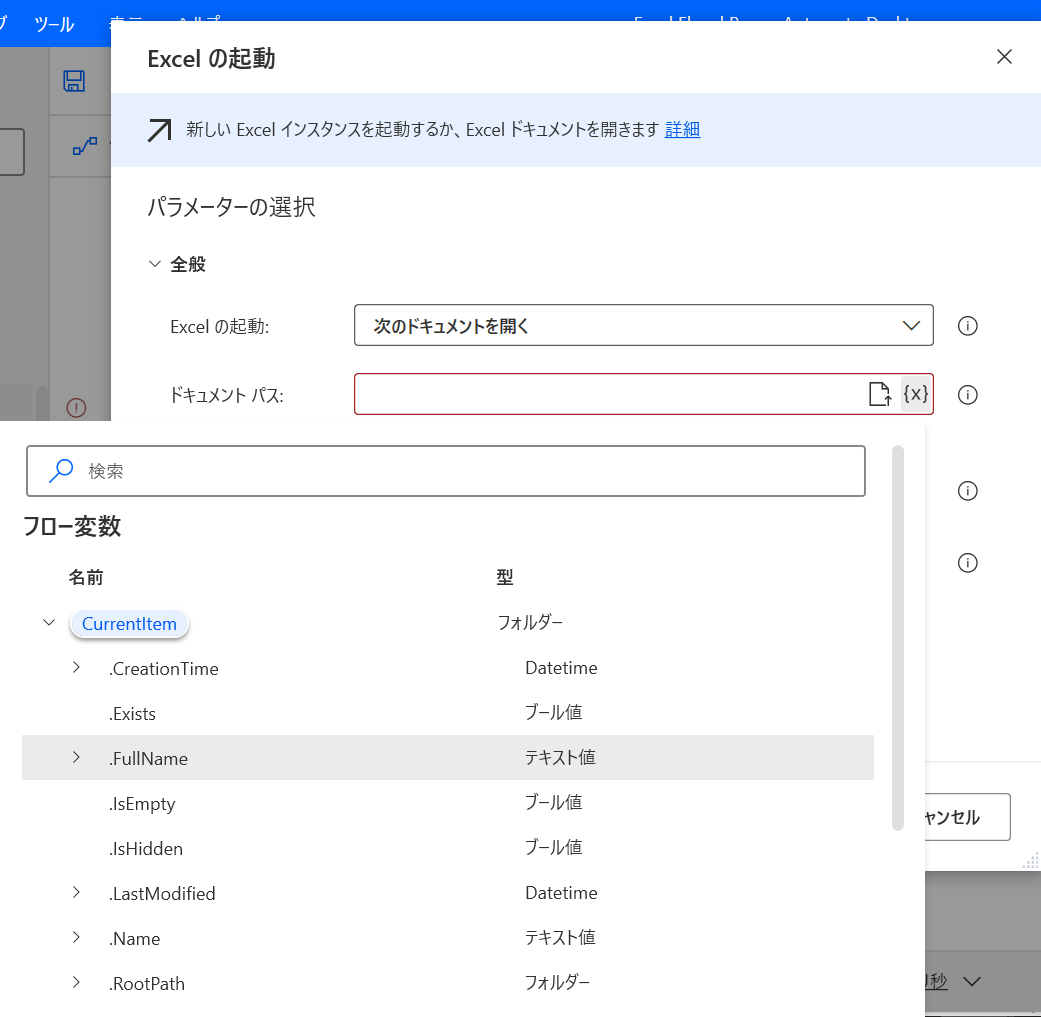The width and height of the screenshot is (1041, 1017).
Task: Select the .Name property name
Action: (x=134, y=939)
